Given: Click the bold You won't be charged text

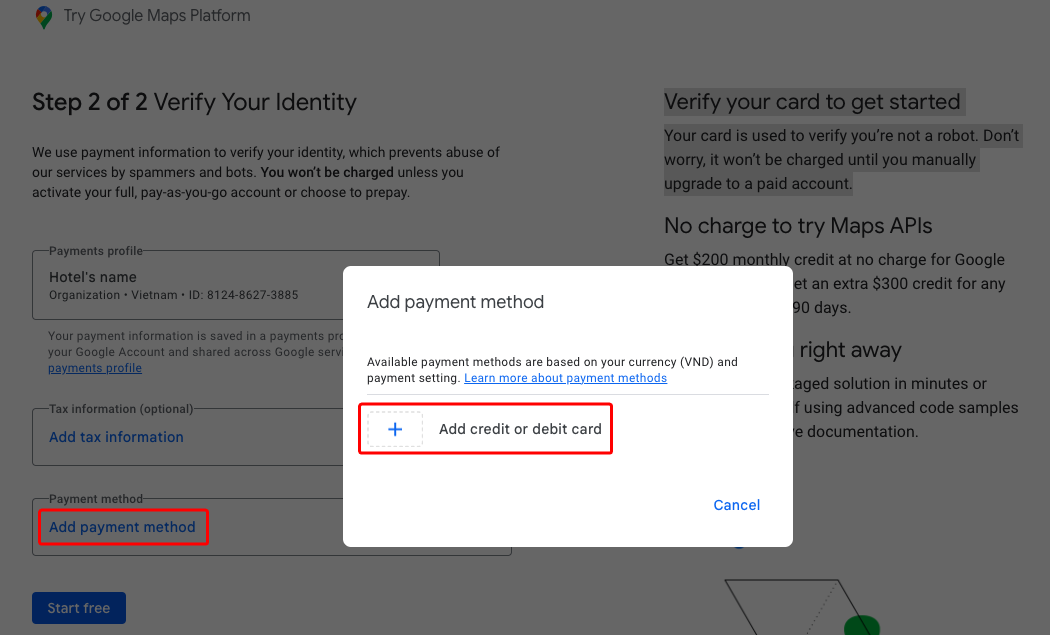Looking at the screenshot, I should coord(327,172).
